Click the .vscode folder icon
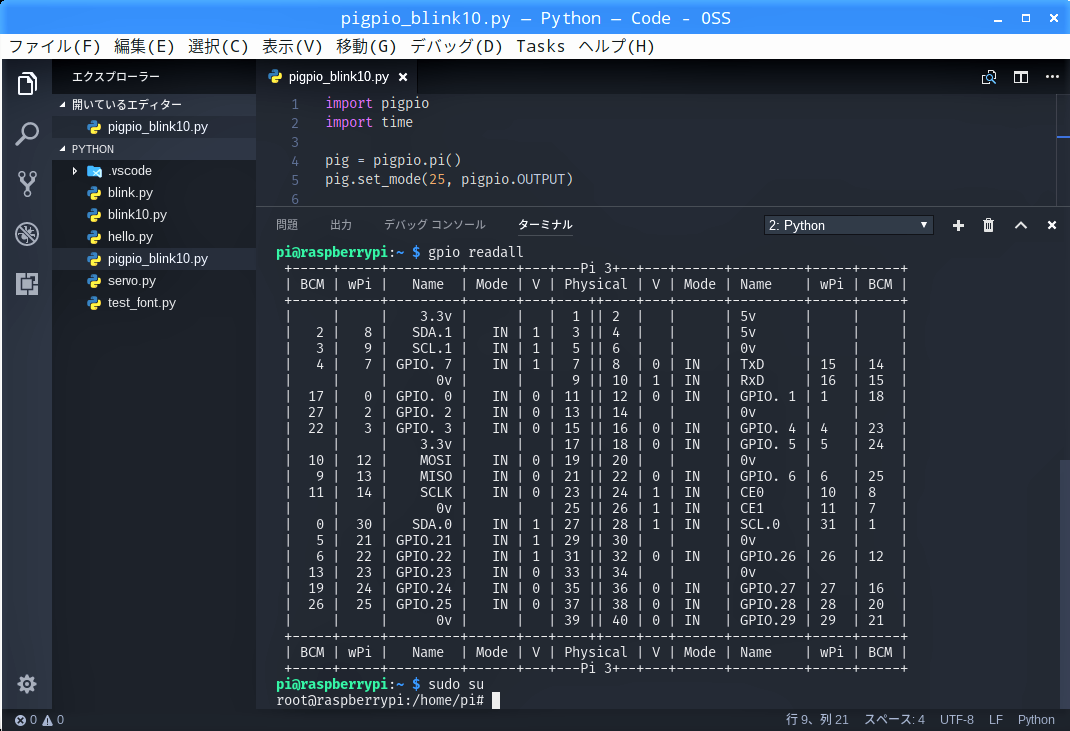 pos(94,171)
